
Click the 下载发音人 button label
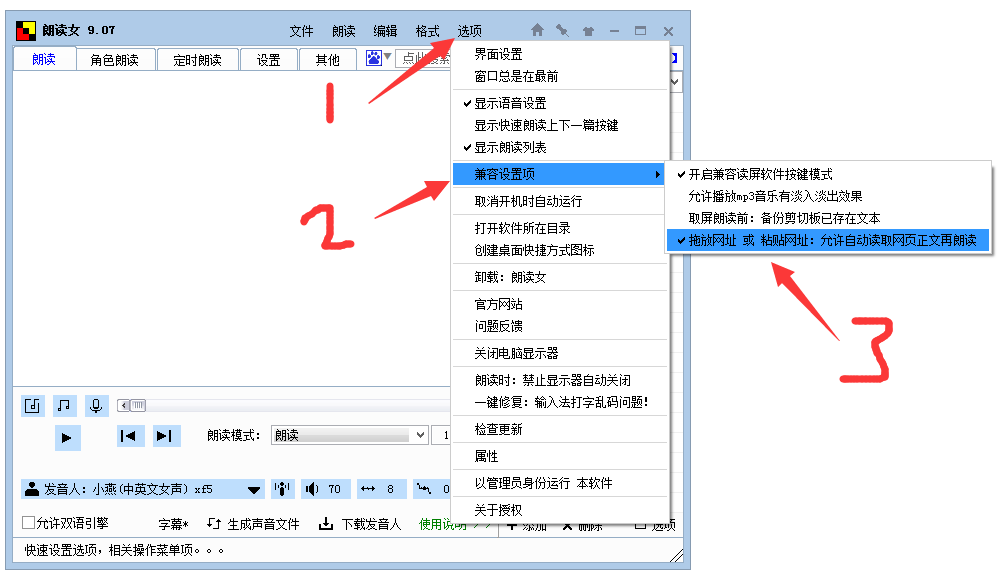(371, 524)
